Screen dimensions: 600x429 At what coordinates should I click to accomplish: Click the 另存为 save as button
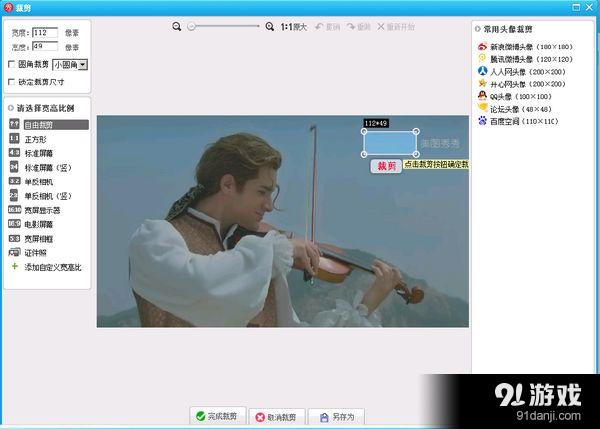(x=336, y=417)
